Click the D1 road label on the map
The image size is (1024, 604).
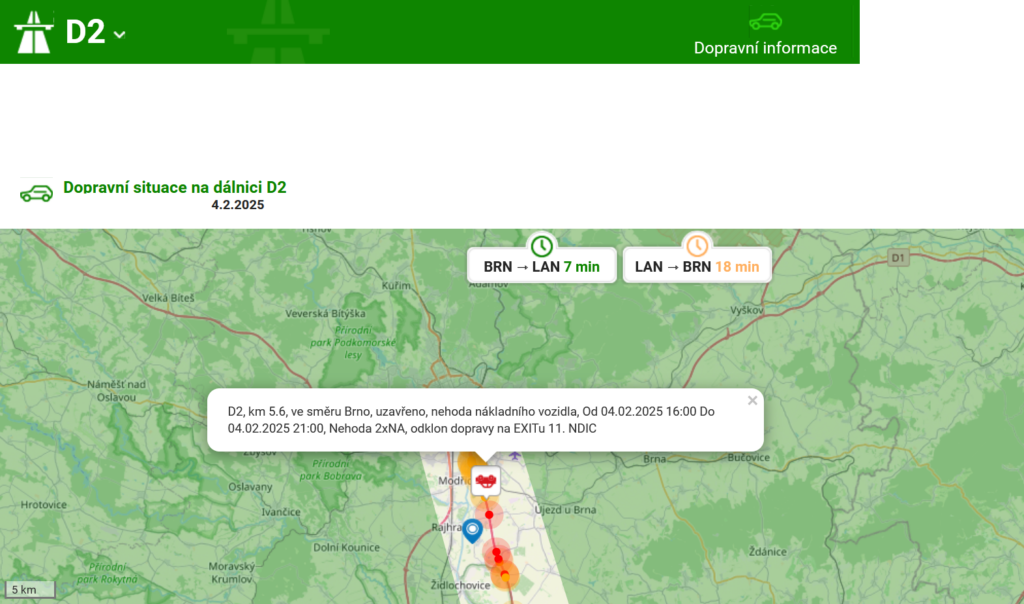point(899,258)
